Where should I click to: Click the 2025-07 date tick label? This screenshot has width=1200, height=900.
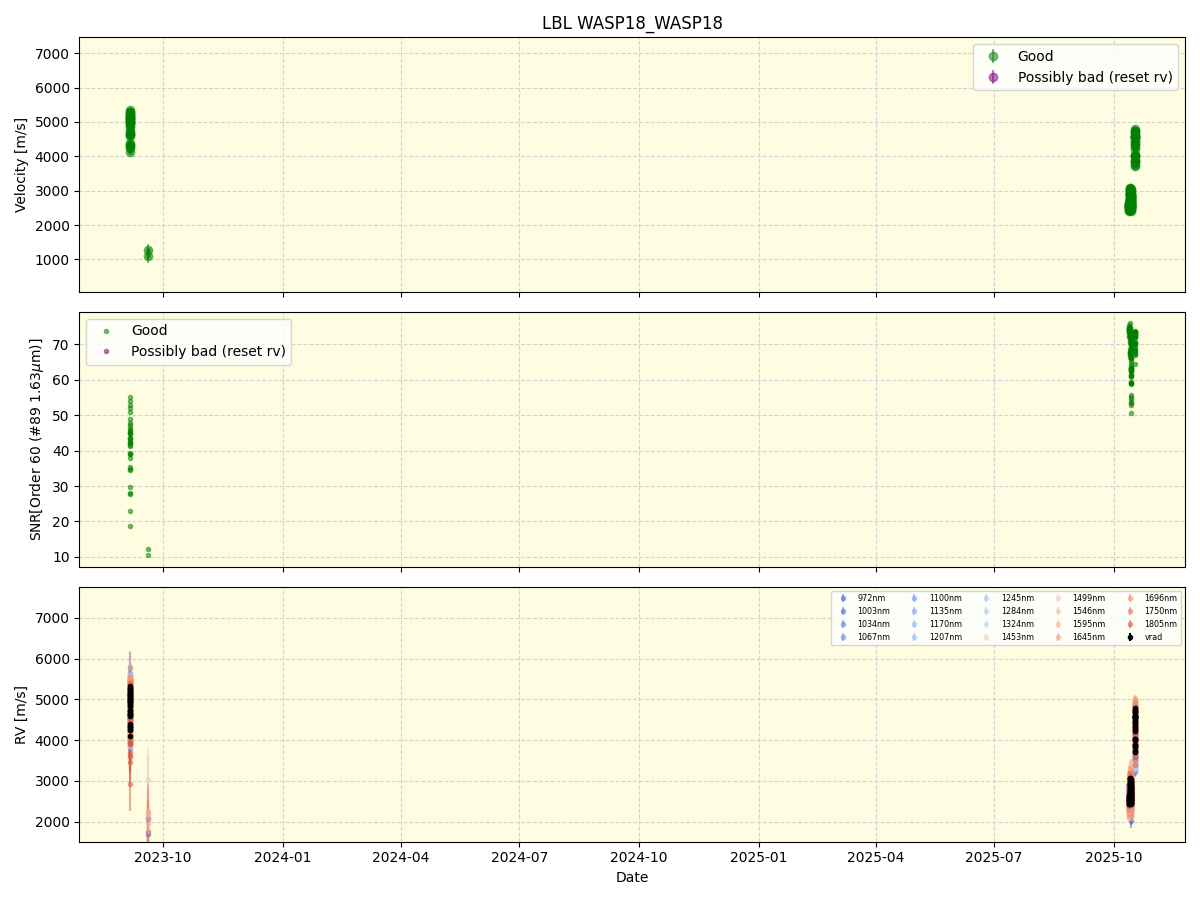click(994, 856)
